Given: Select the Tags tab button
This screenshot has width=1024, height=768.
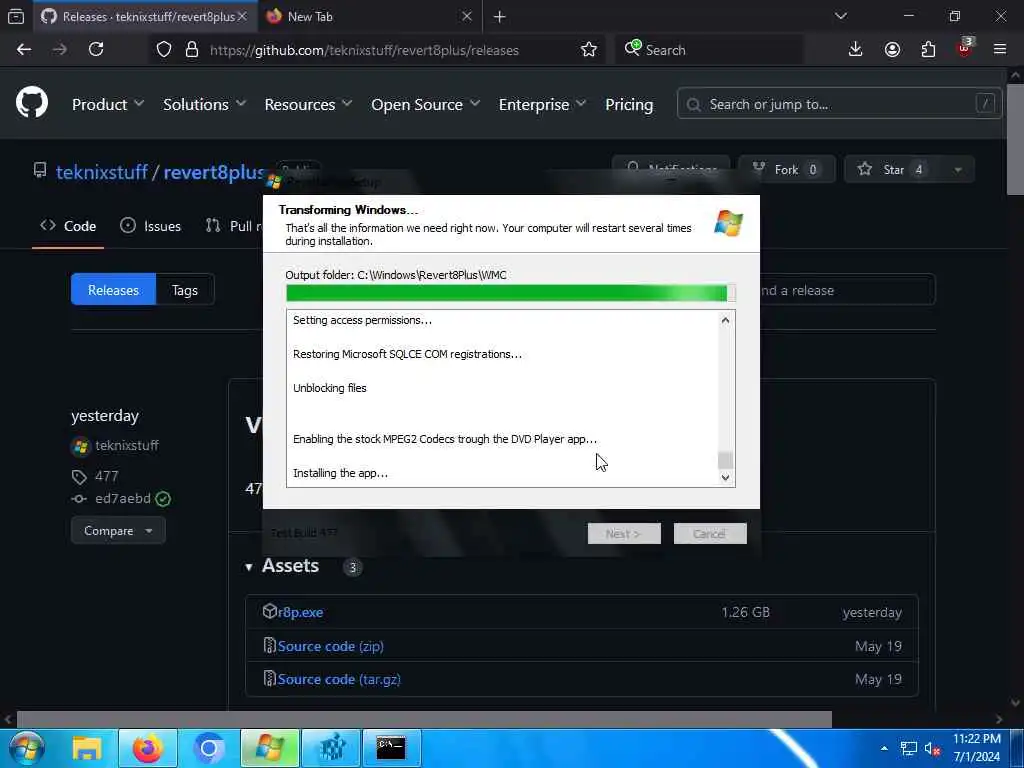Looking at the screenshot, I should point(185,290).
